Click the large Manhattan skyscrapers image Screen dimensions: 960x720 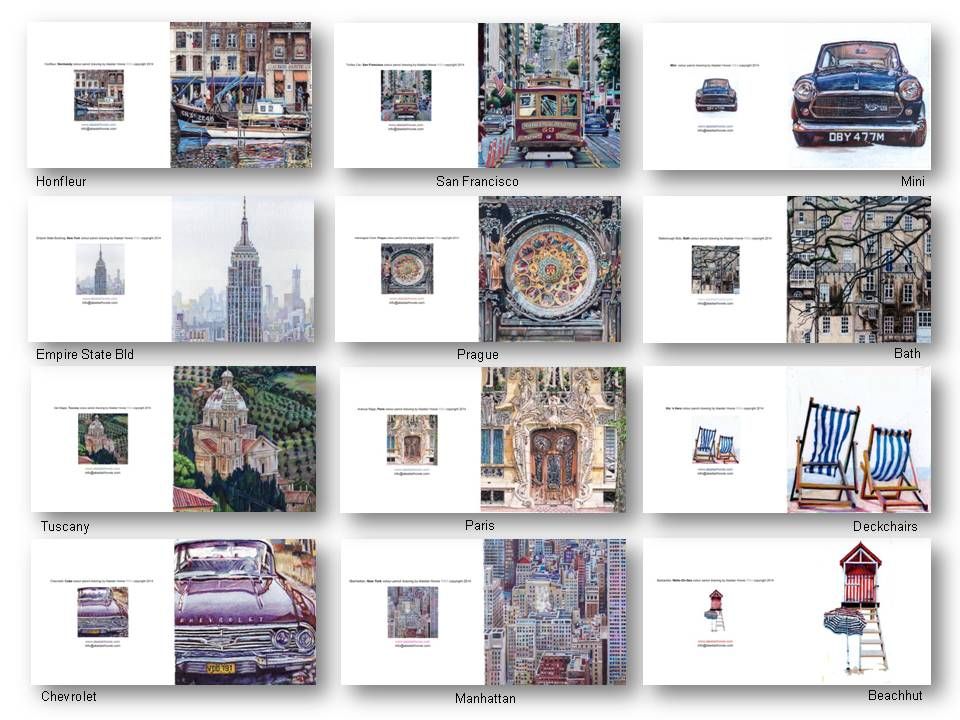[x=554, y=612]
